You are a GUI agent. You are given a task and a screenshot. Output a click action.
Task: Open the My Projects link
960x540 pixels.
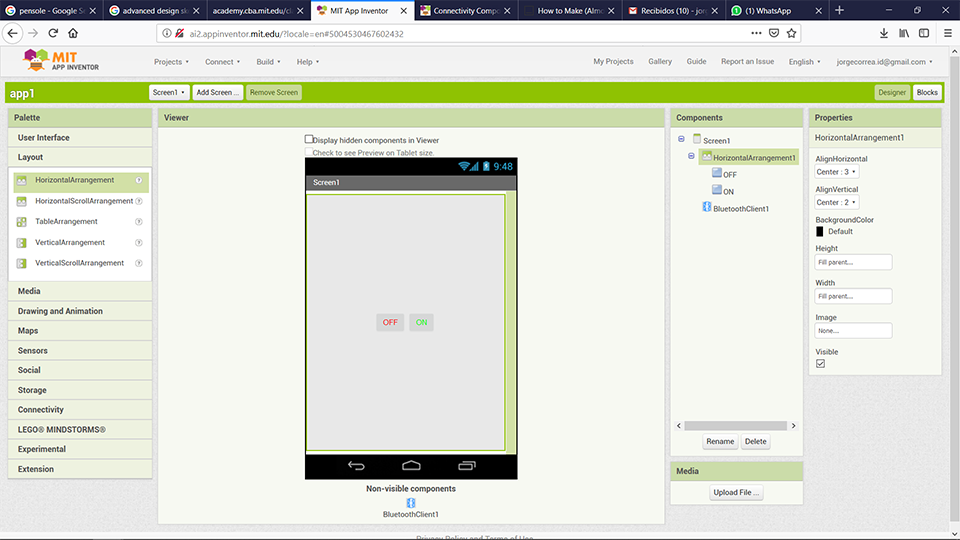pos(613,61)
